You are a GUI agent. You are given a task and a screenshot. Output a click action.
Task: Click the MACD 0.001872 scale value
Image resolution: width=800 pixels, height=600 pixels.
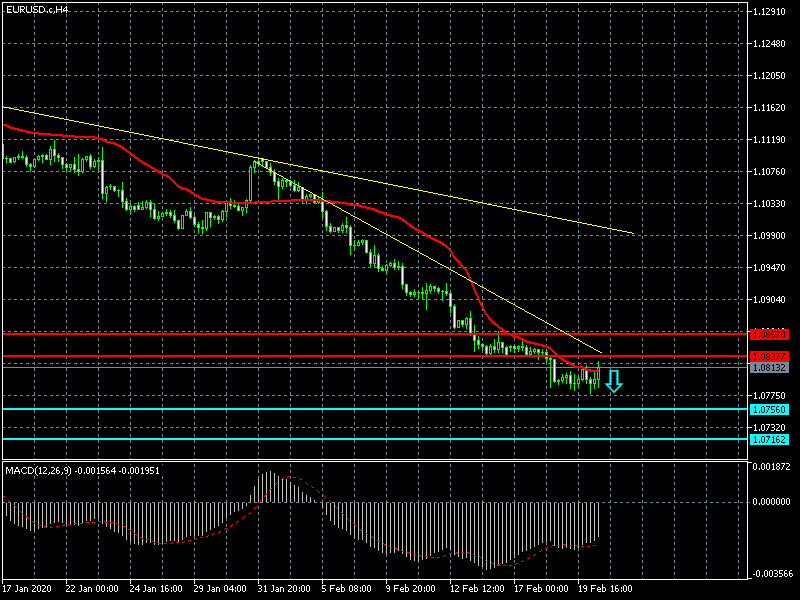[x=771, y=467]
